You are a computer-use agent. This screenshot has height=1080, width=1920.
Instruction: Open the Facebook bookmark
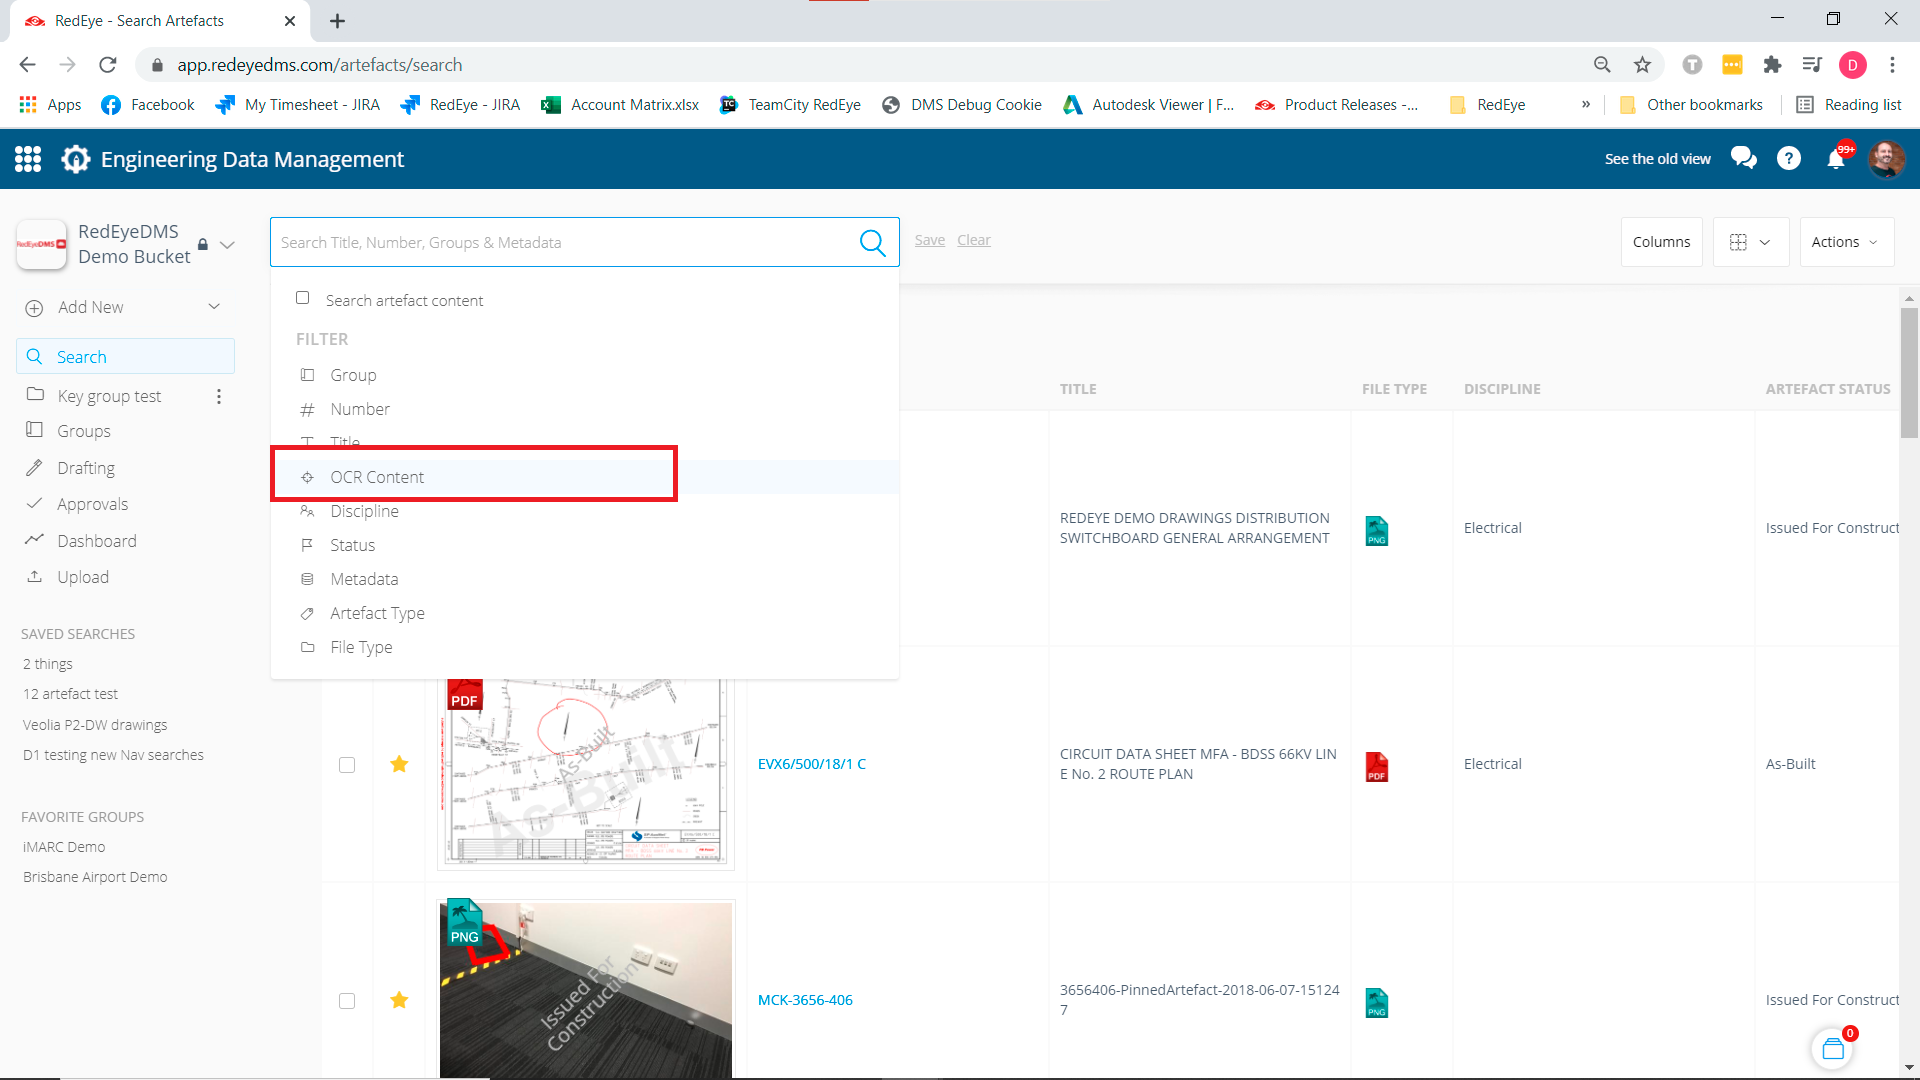[148, 104]
